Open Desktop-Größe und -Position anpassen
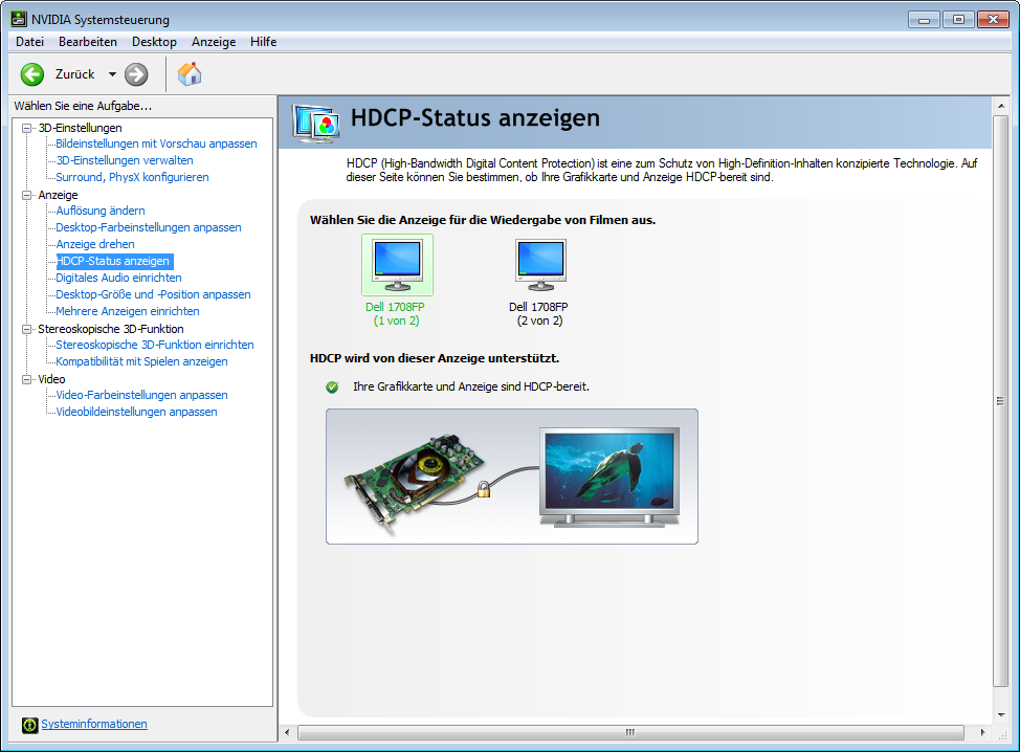The image size is (1020, 752). tap(153, 295)
